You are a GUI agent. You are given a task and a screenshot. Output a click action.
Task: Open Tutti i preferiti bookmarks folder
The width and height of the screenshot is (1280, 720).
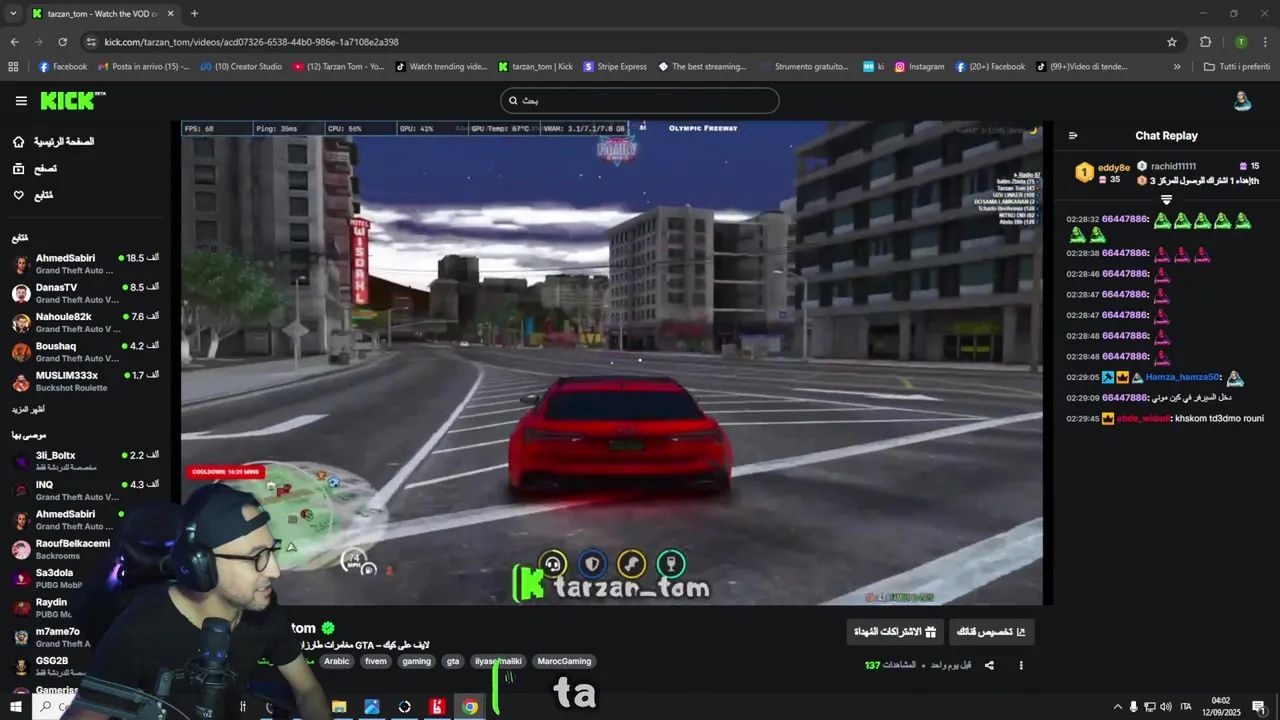(x=1237, y=67)
